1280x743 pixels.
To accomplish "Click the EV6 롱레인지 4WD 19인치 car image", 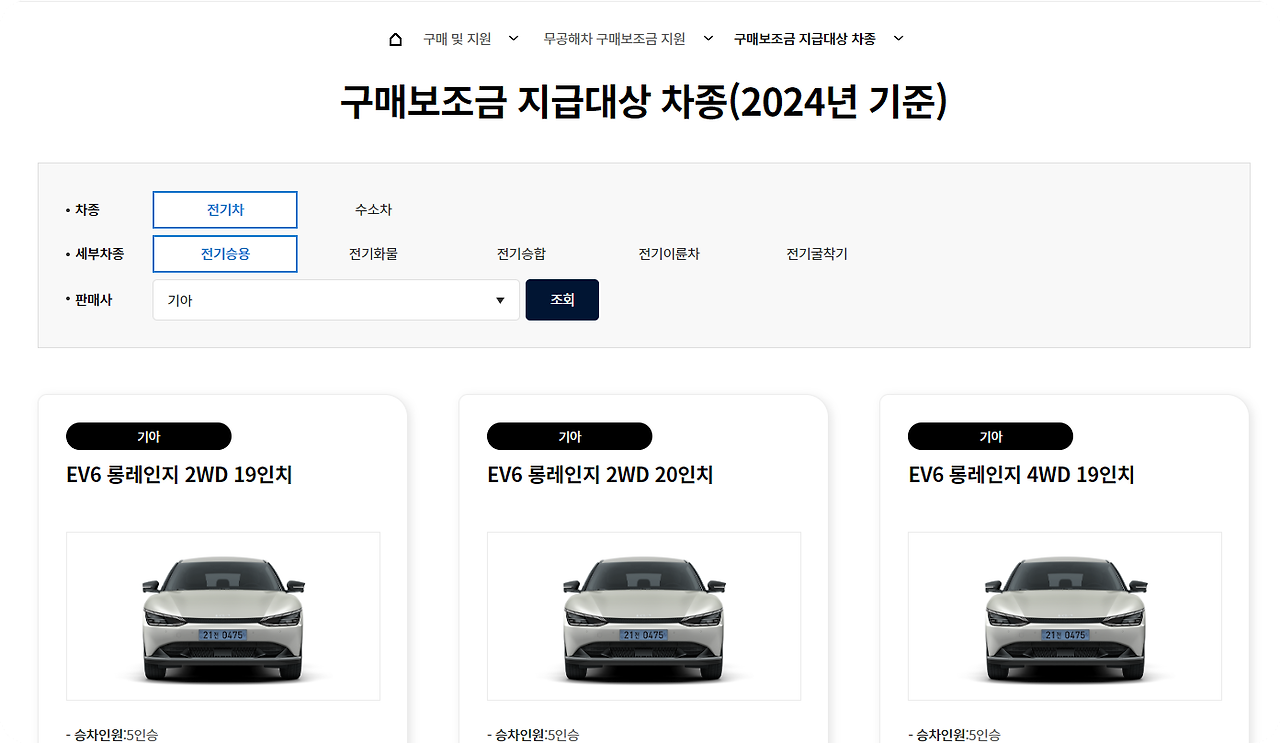I will click(1064, 615).
